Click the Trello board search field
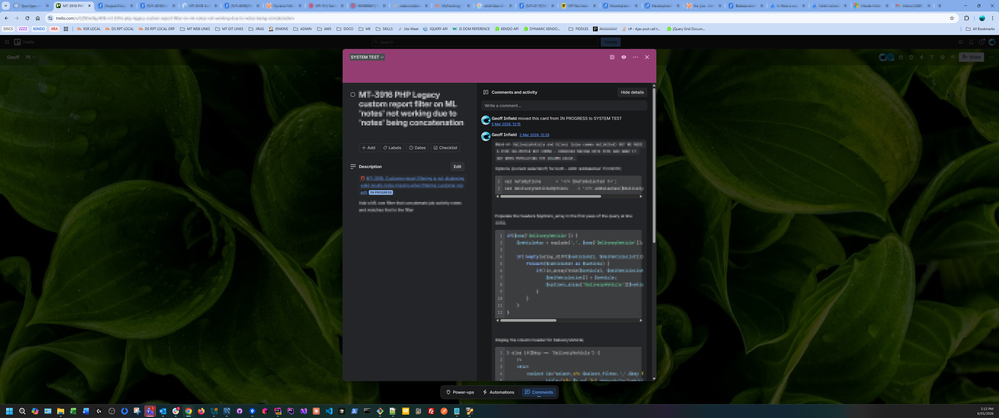 485,42
